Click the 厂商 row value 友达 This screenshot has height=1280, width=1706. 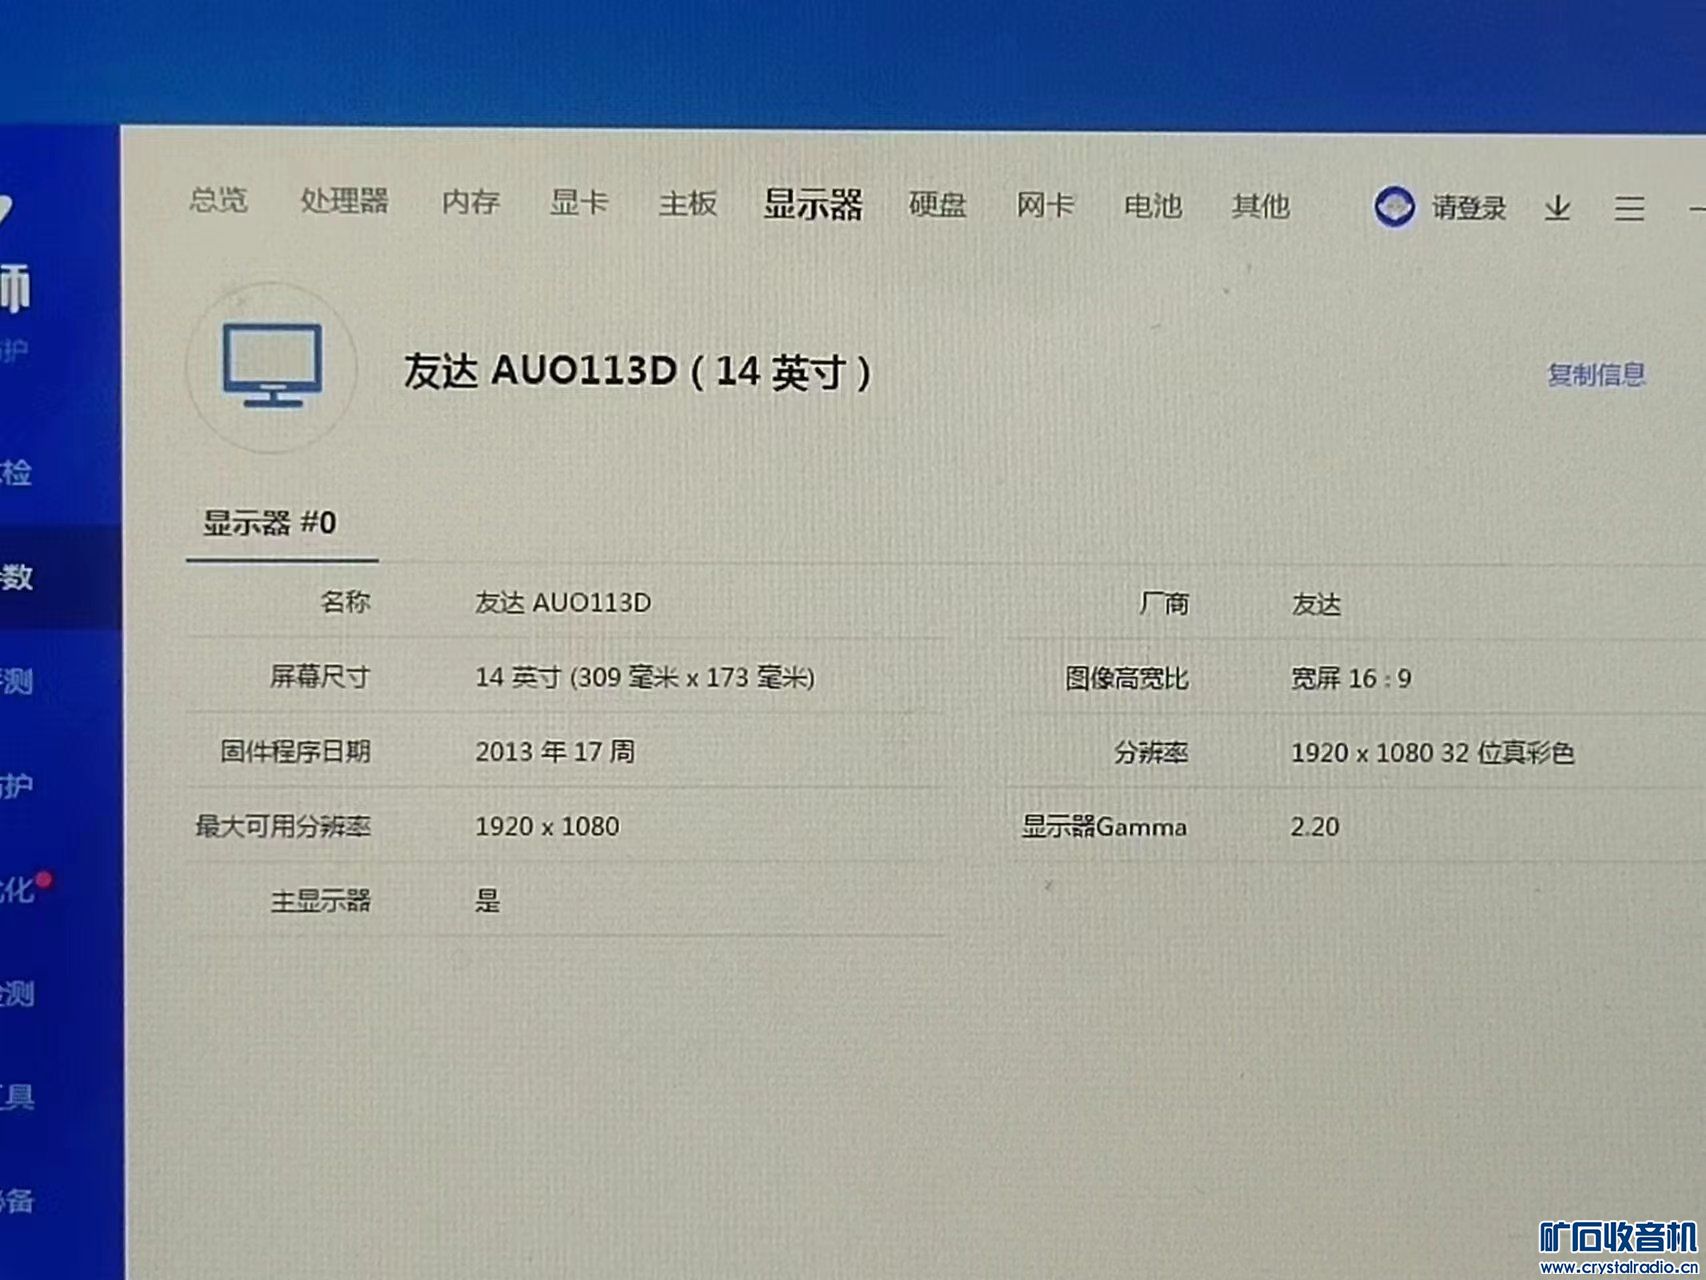(x=1316, y=605)
